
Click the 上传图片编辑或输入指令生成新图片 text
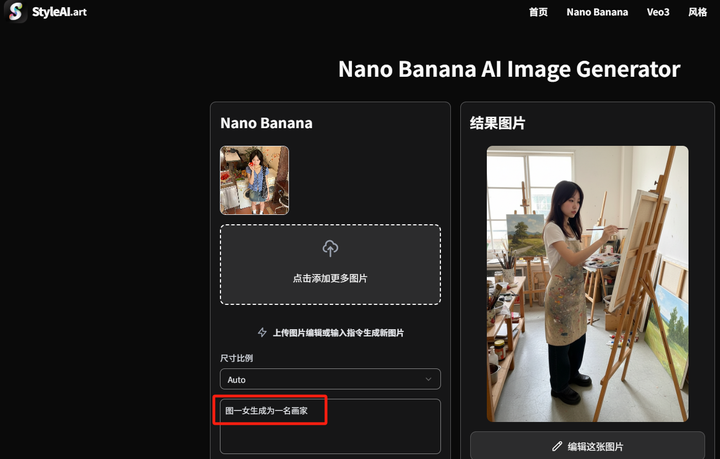(338, 333)
